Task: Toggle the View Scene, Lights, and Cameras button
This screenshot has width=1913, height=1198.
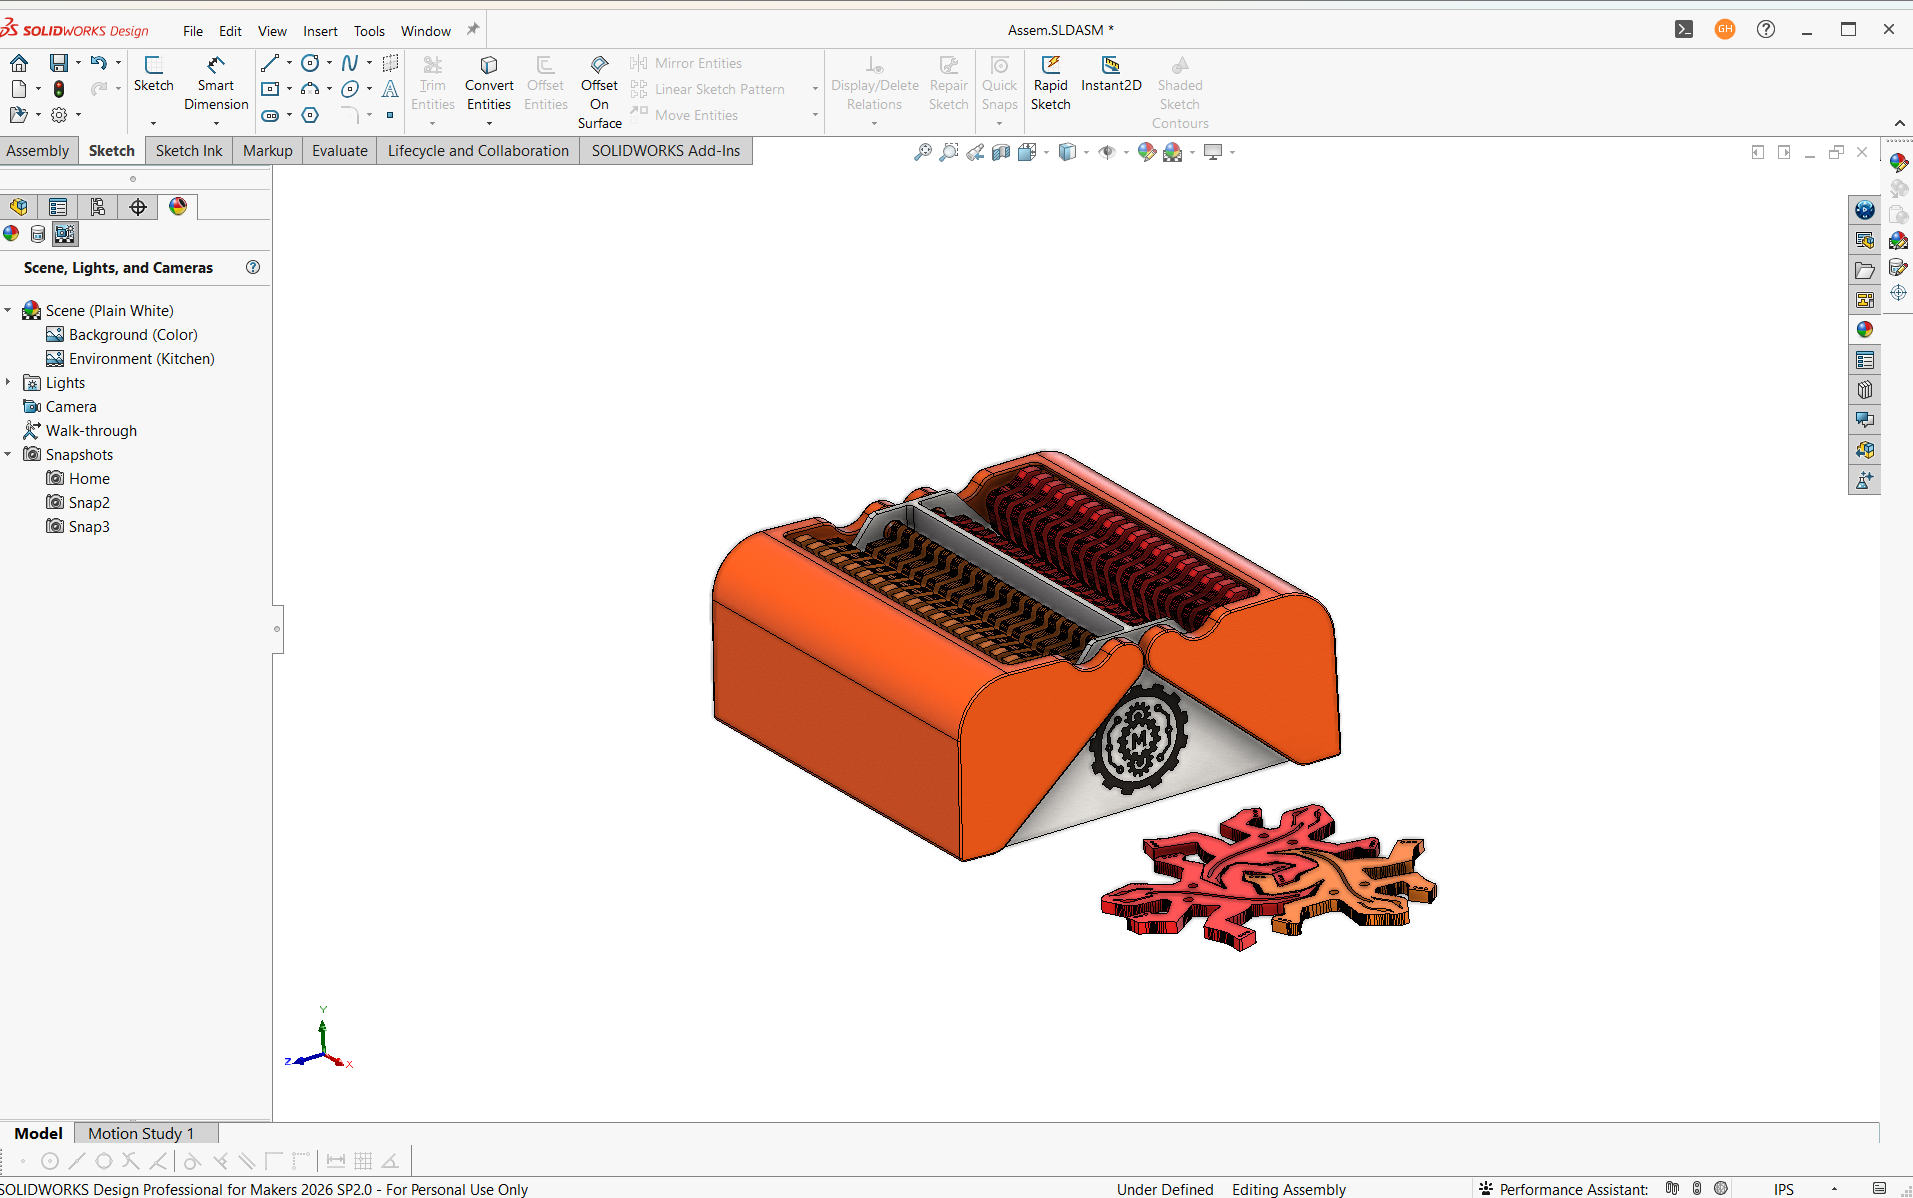Action: click(65, 234)
